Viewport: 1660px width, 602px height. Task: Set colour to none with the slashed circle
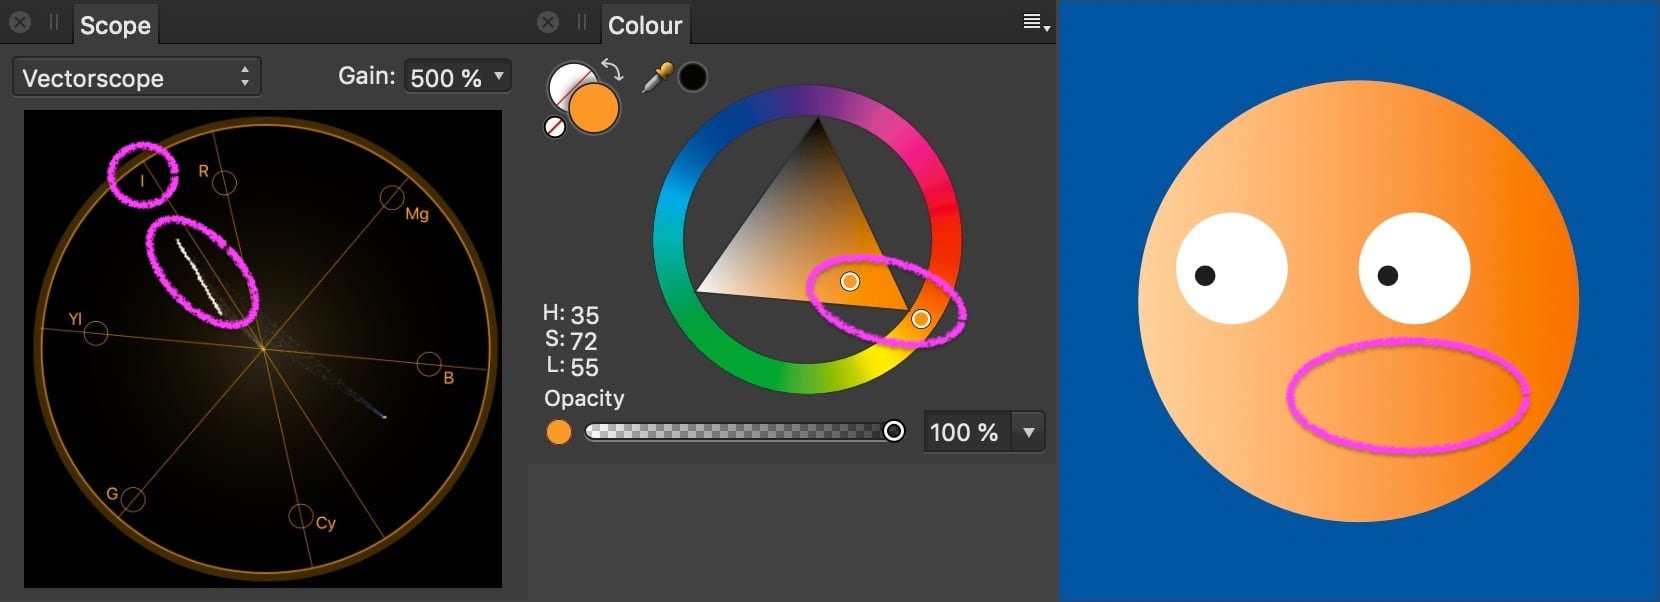point(555,127)
